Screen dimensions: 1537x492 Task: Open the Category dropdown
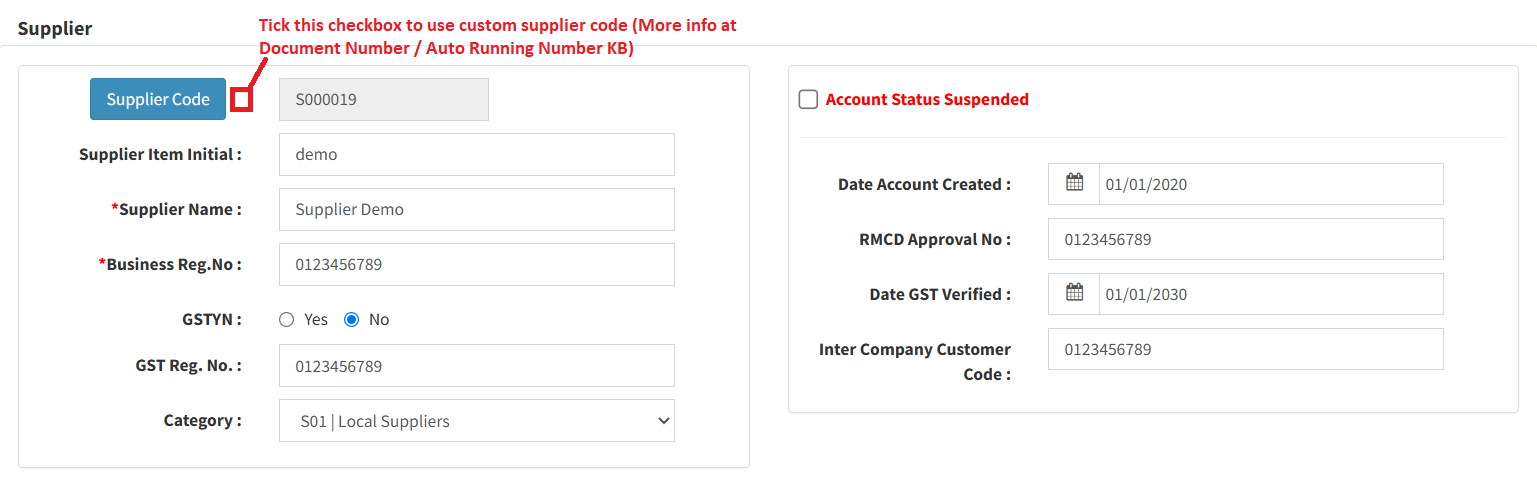click(476, 421)
